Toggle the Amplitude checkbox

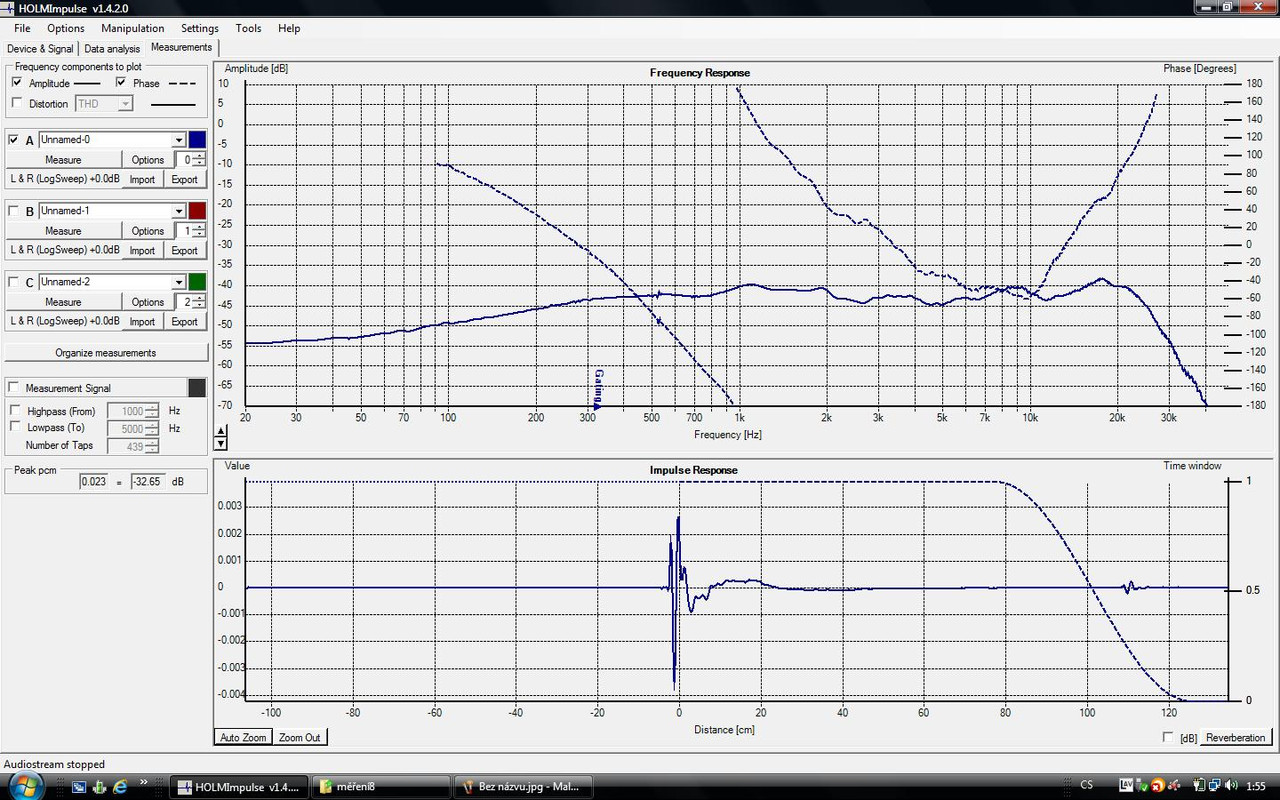17,83
